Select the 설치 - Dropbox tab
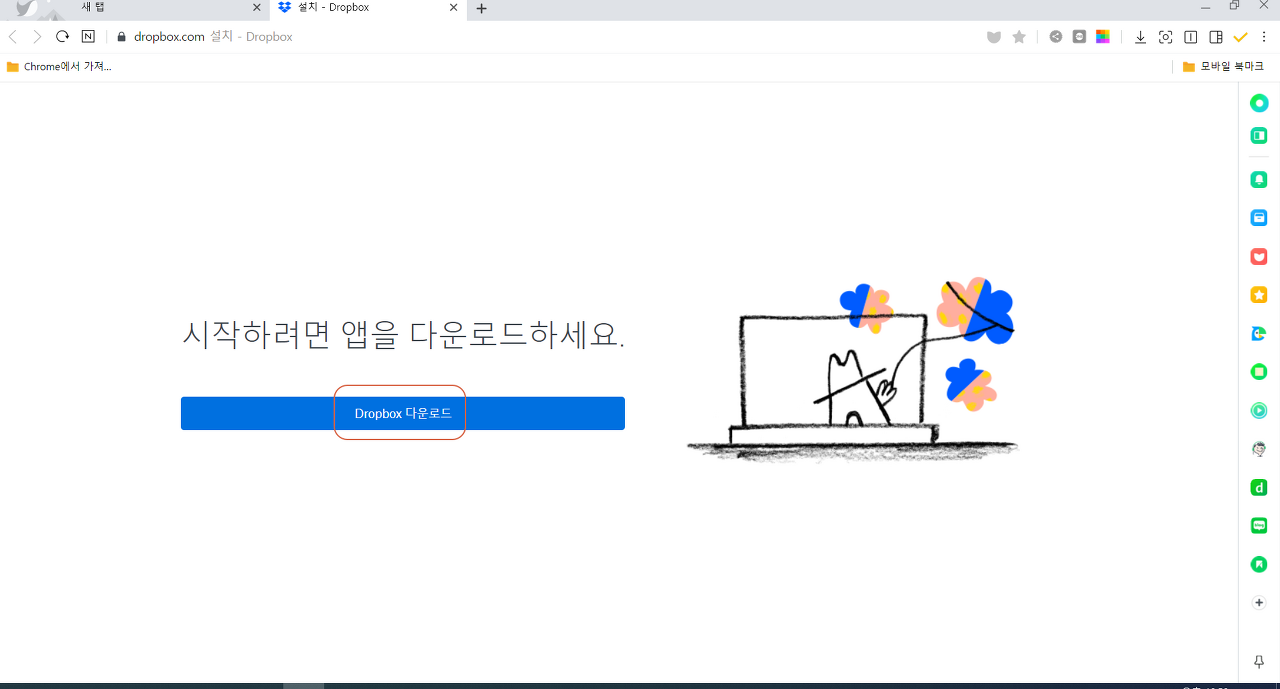Image resolution: width=1280 pixels, height=689 pixels. pos(368,8)
